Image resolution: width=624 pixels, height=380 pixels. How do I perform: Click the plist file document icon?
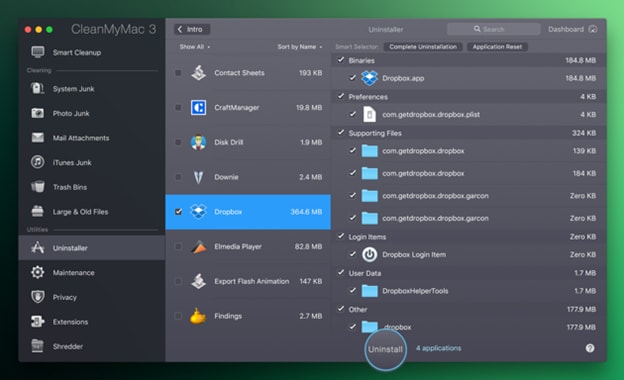tap(369, 114)
